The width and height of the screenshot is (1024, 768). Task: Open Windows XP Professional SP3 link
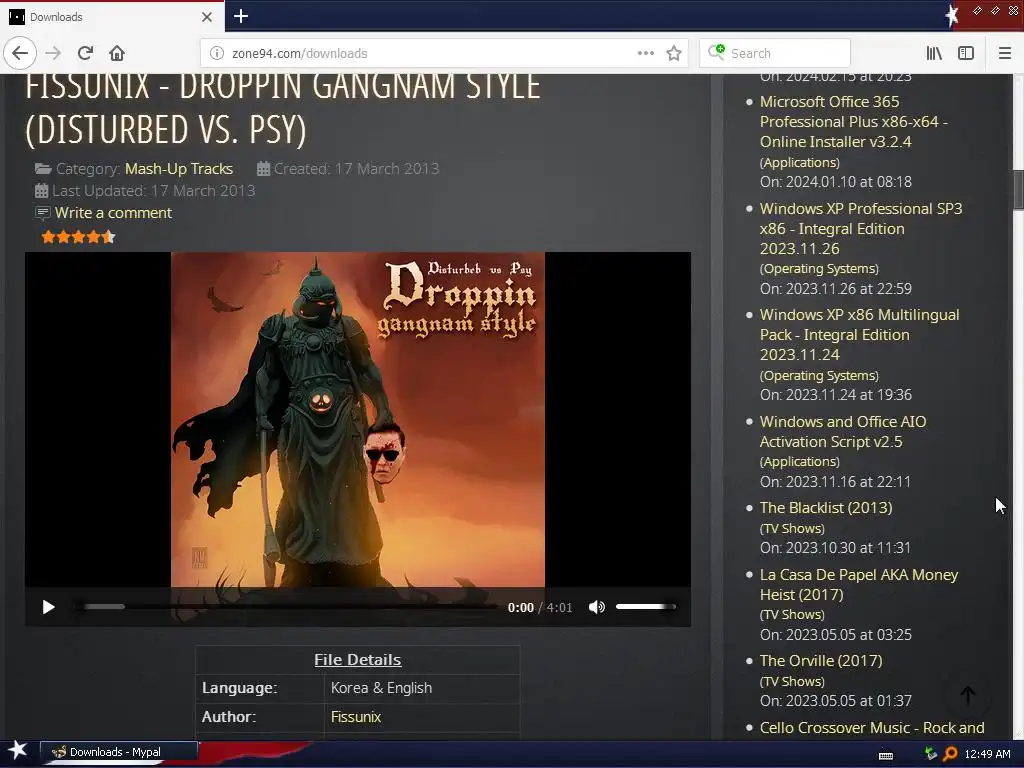coord(861,229)
